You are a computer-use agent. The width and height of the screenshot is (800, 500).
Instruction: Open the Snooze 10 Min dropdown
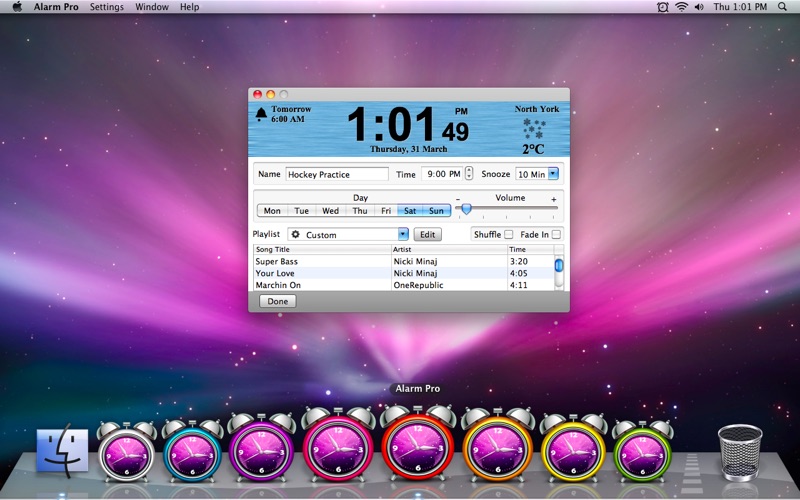tap(537, 174)
